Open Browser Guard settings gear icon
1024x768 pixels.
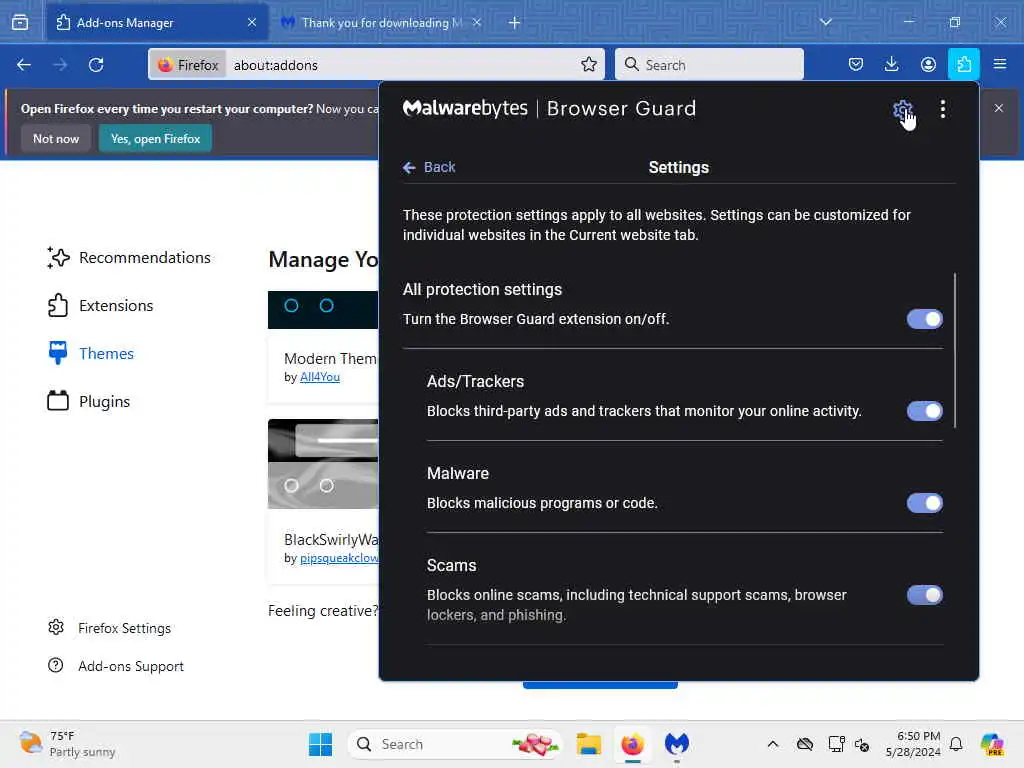click(x=903, y=110)
